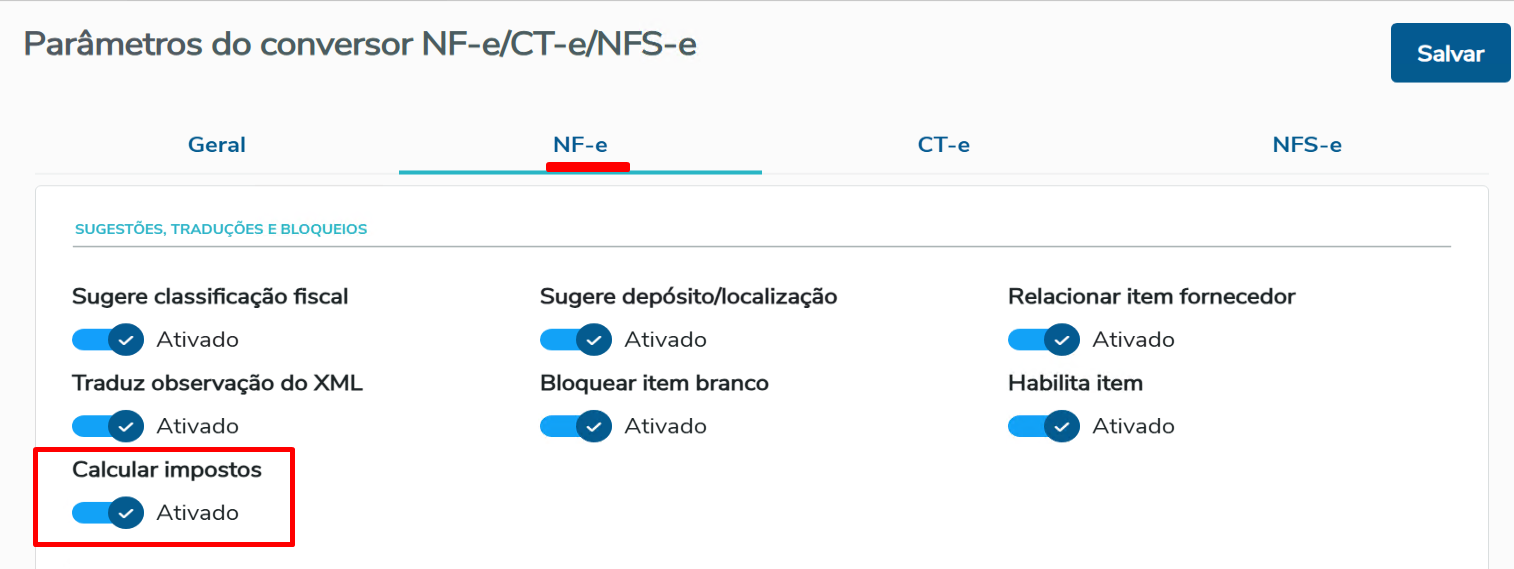
Task: Toggle the Traduz observação do XML switch
Action: pos(108,426)
